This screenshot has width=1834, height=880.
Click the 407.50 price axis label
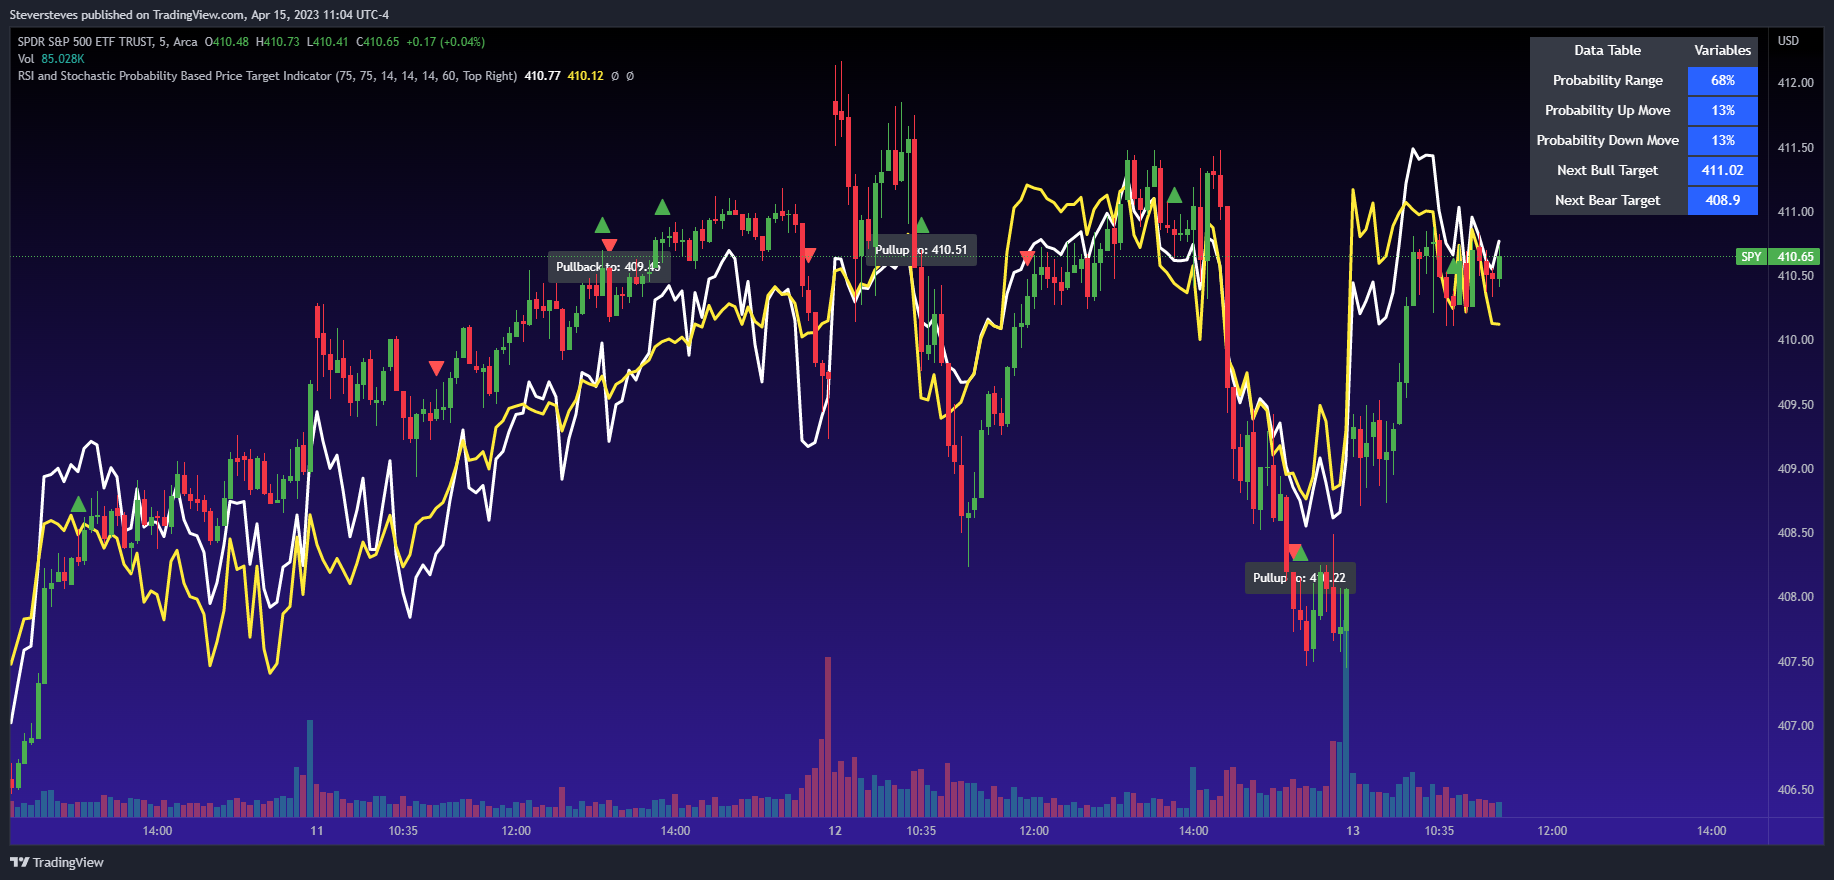pyautogui.click(x=1795, y=662)
